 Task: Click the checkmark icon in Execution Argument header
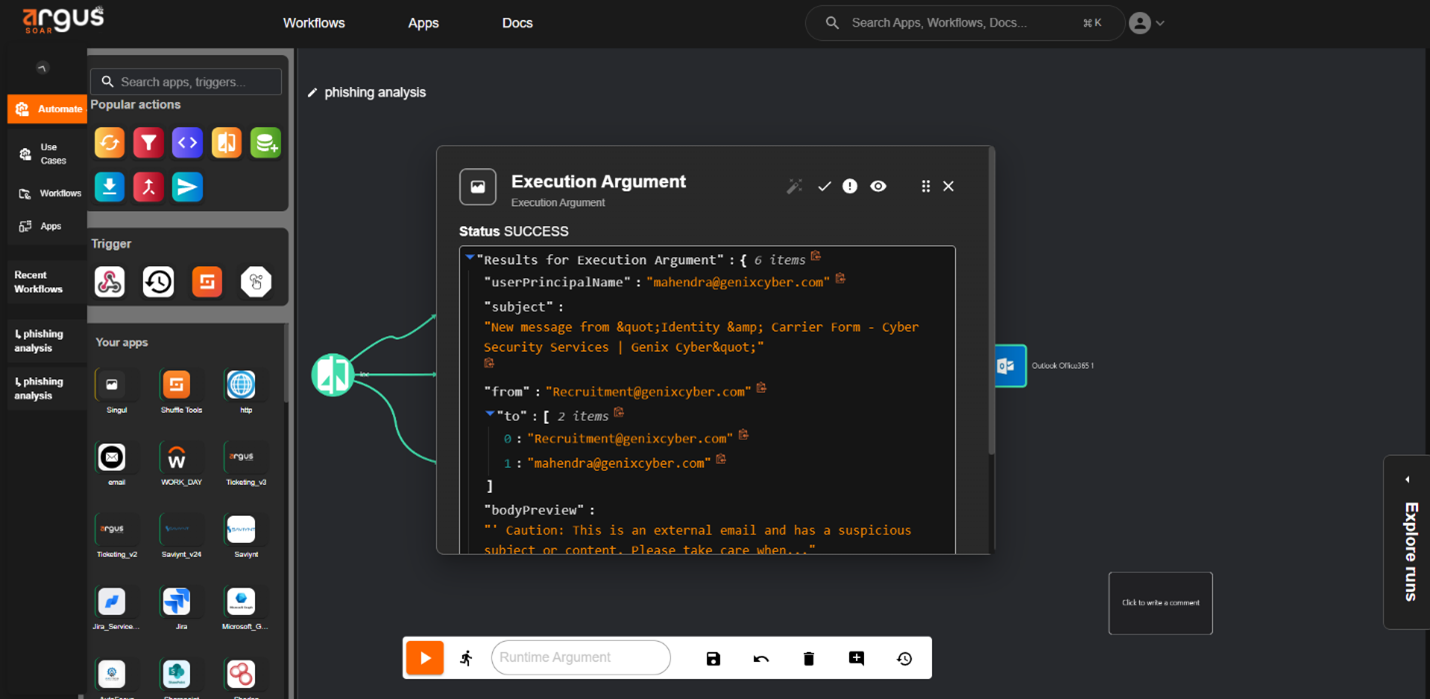tap(824, 186)
